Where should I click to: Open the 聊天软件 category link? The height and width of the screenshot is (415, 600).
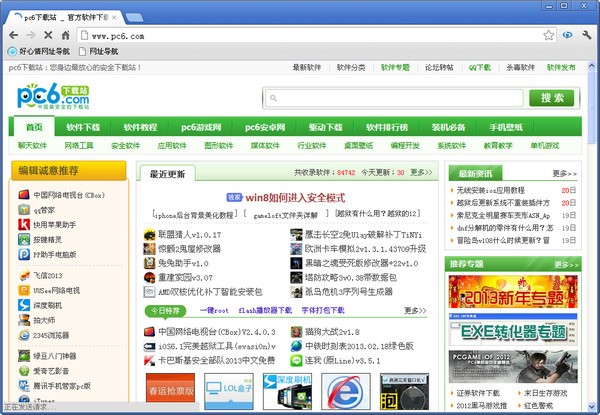(32, 145)
